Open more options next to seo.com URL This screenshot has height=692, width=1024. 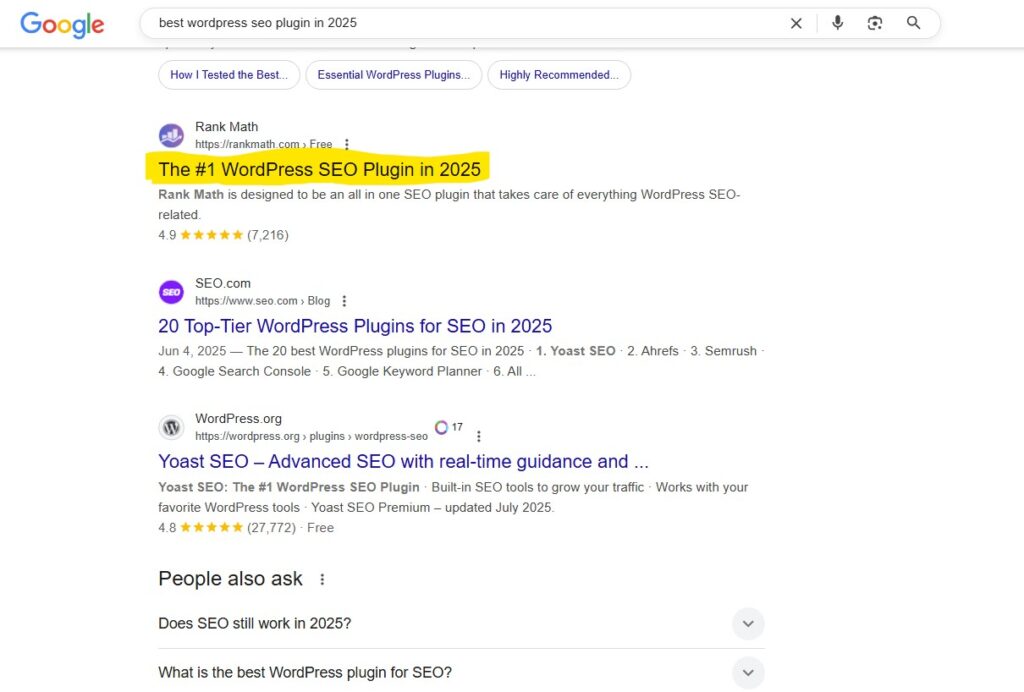[x=344, y=301]
